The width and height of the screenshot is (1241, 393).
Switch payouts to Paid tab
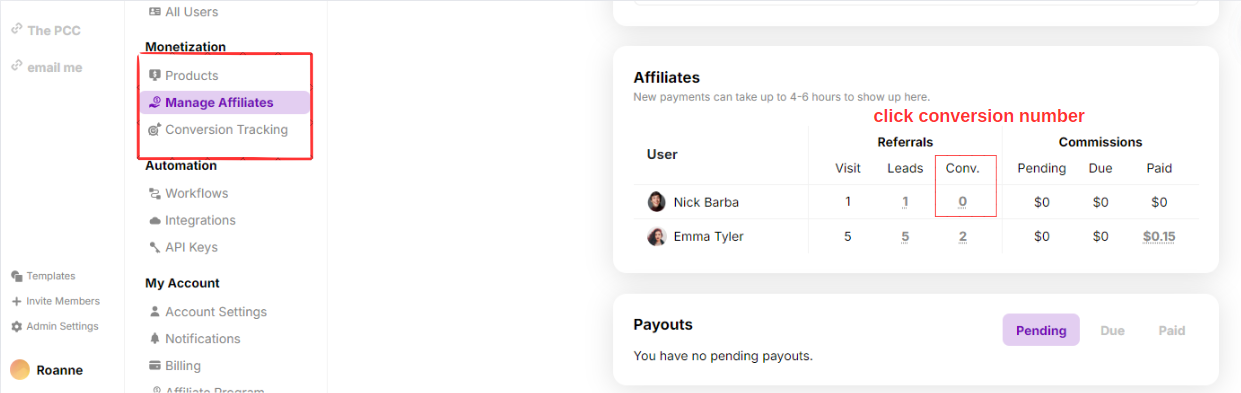[1172, 330]
